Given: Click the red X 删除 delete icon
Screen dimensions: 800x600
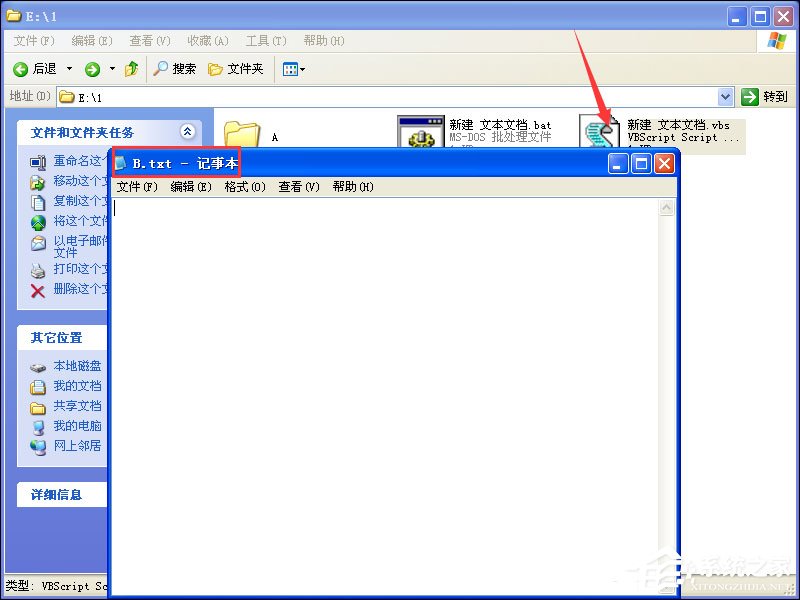Looking at the screenshot, I should point(38,291).
